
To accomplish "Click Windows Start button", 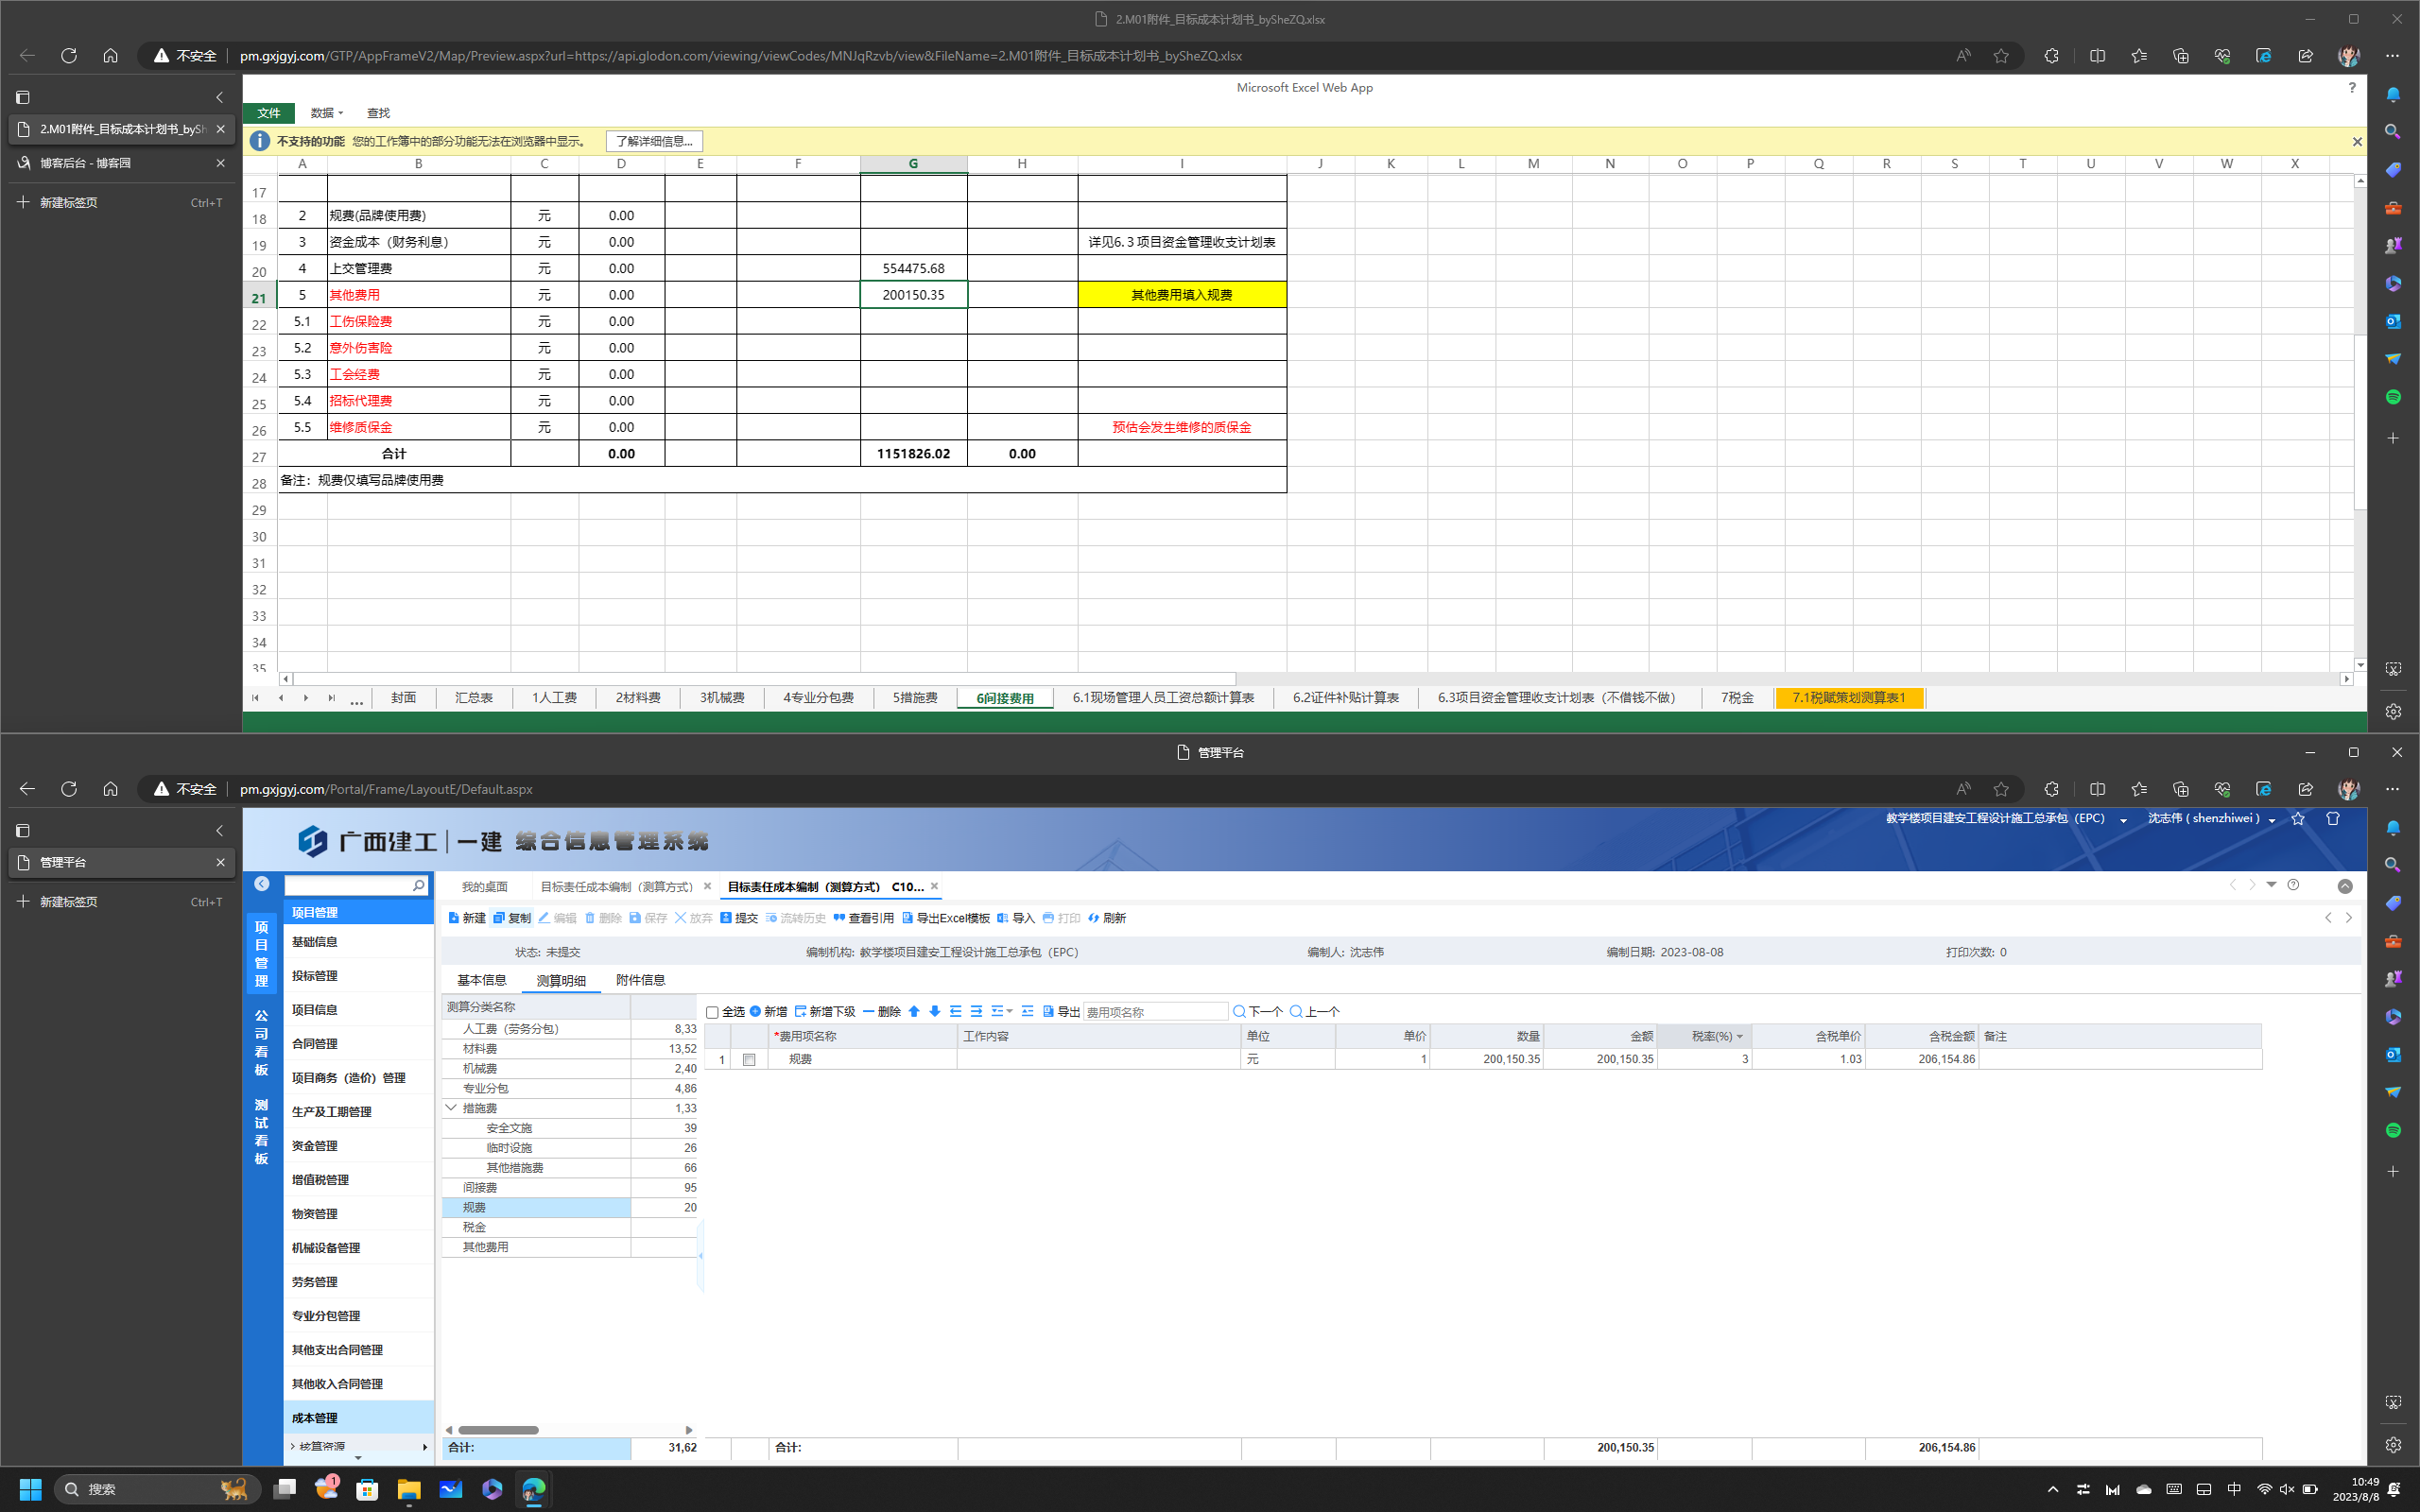I will click(x=30, y=1489).
